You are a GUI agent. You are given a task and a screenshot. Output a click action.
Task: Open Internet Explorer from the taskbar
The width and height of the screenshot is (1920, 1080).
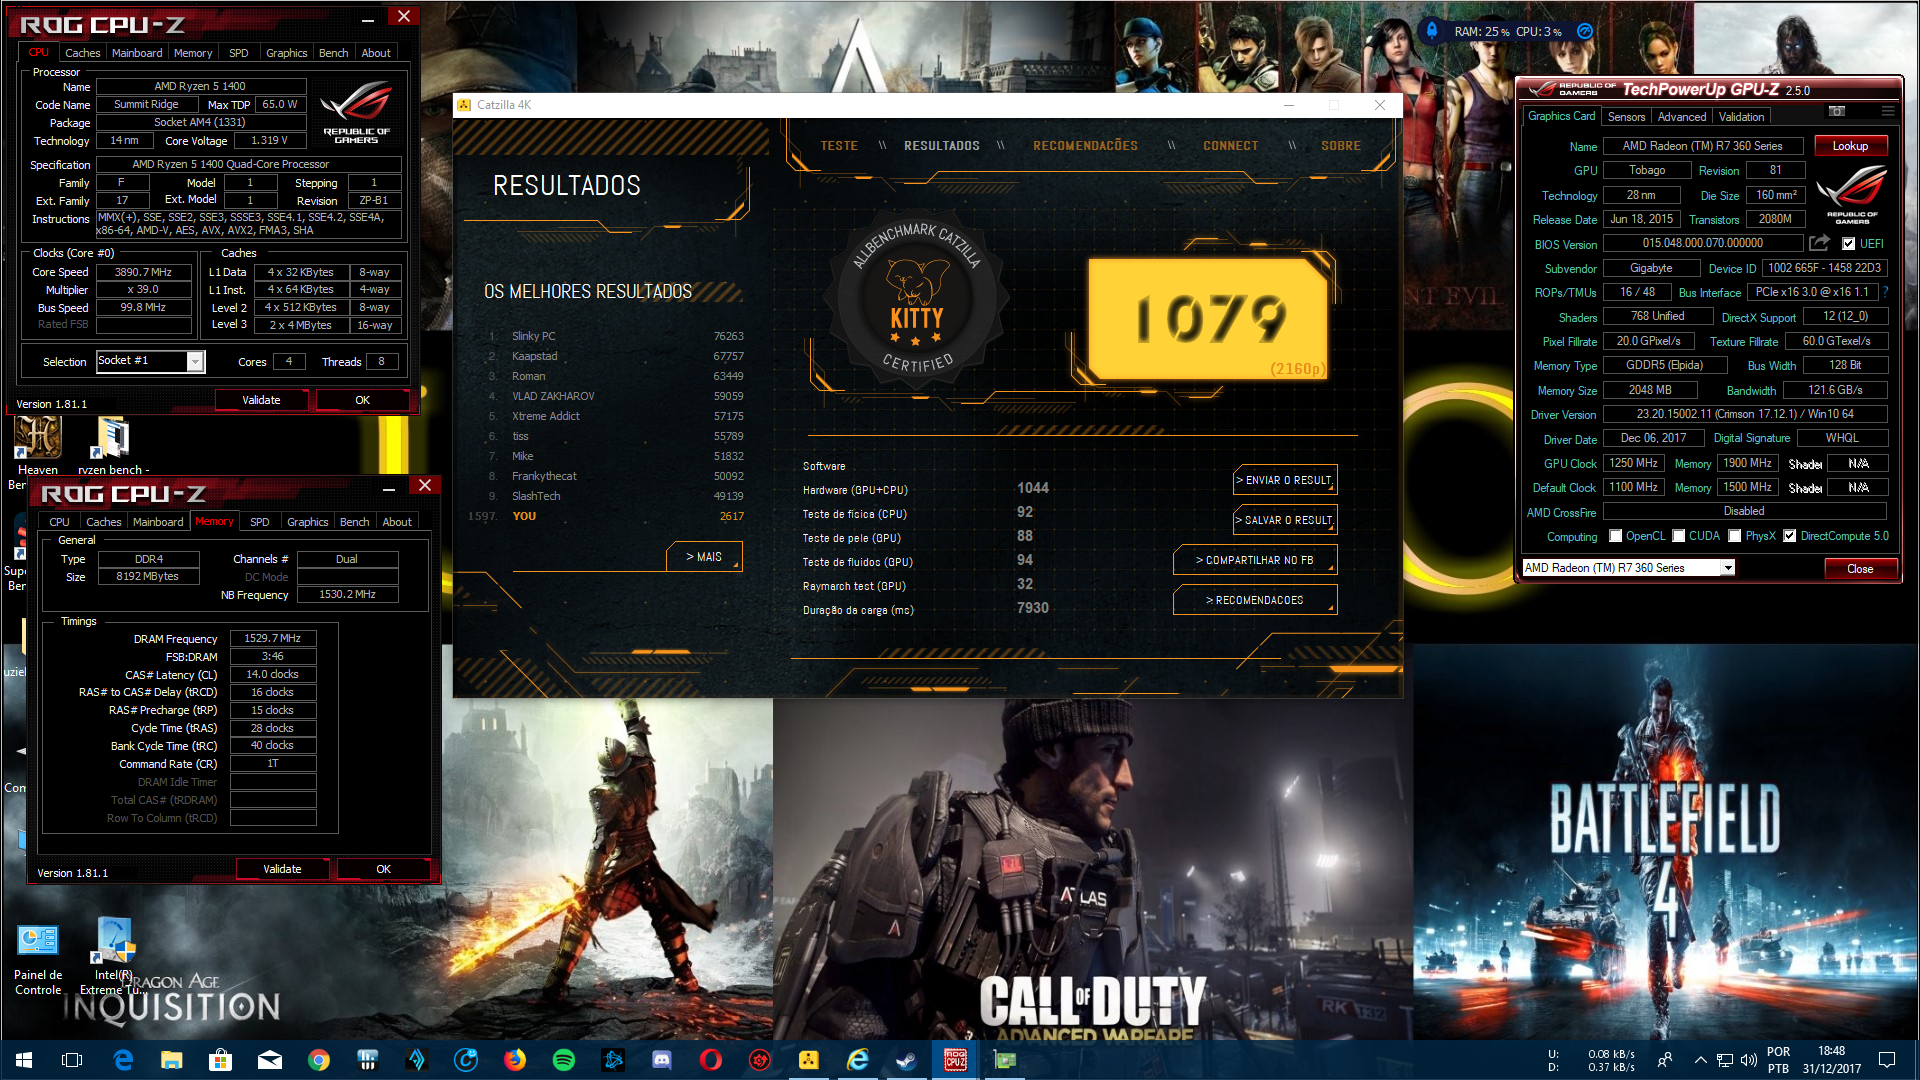click(858, 1060)
